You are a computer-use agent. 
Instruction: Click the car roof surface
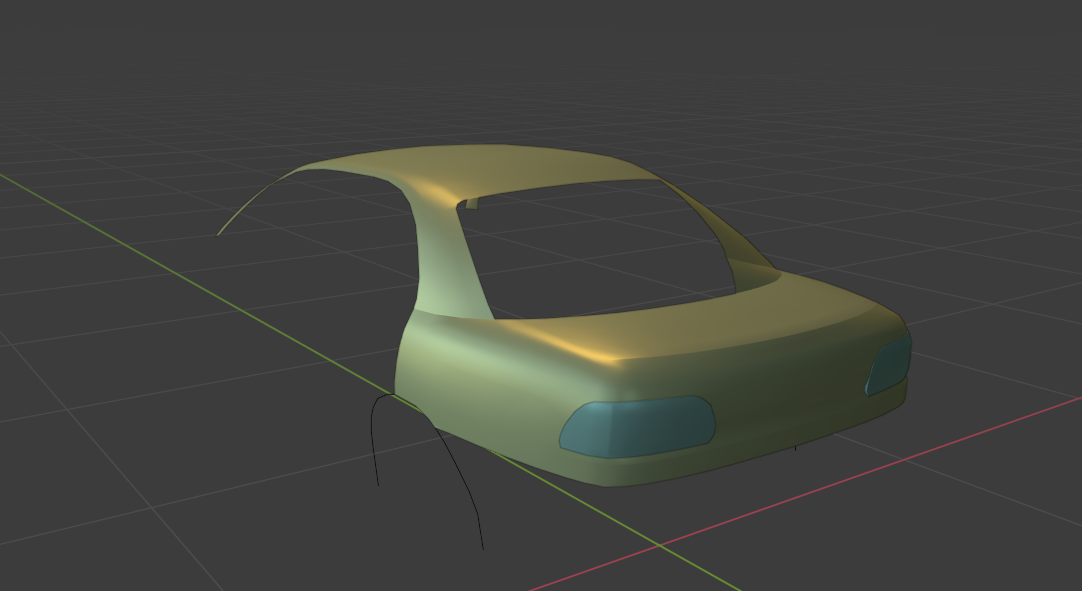[483, 169]
